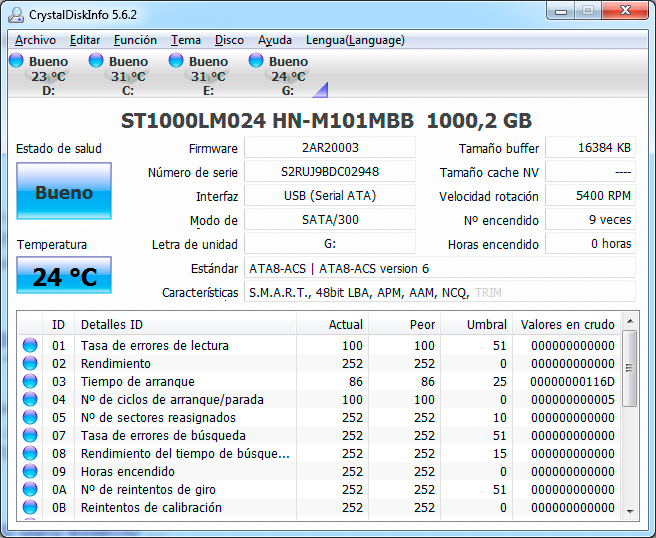Select drive G: status orb icon
This screenshot has height=538, width=656.
pyautogui.click(x=256, y=61)
